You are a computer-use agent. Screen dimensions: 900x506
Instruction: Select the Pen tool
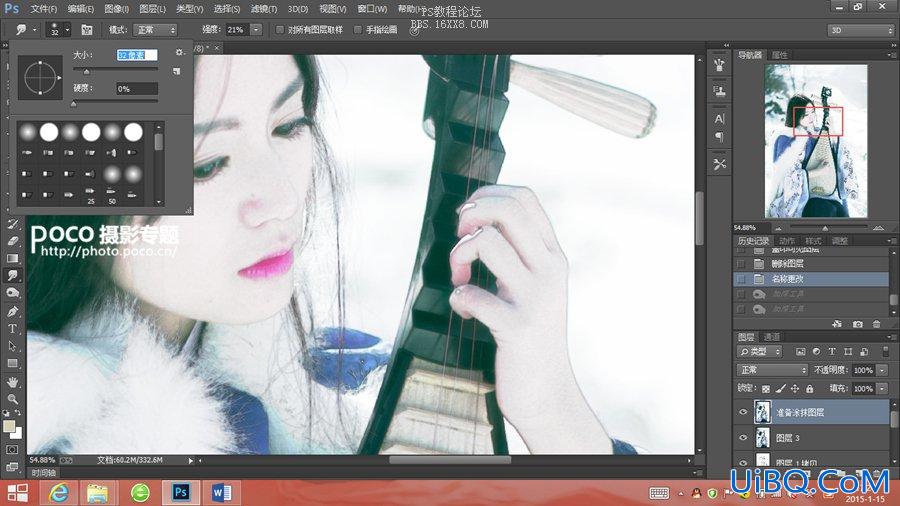tap(13, 312)
